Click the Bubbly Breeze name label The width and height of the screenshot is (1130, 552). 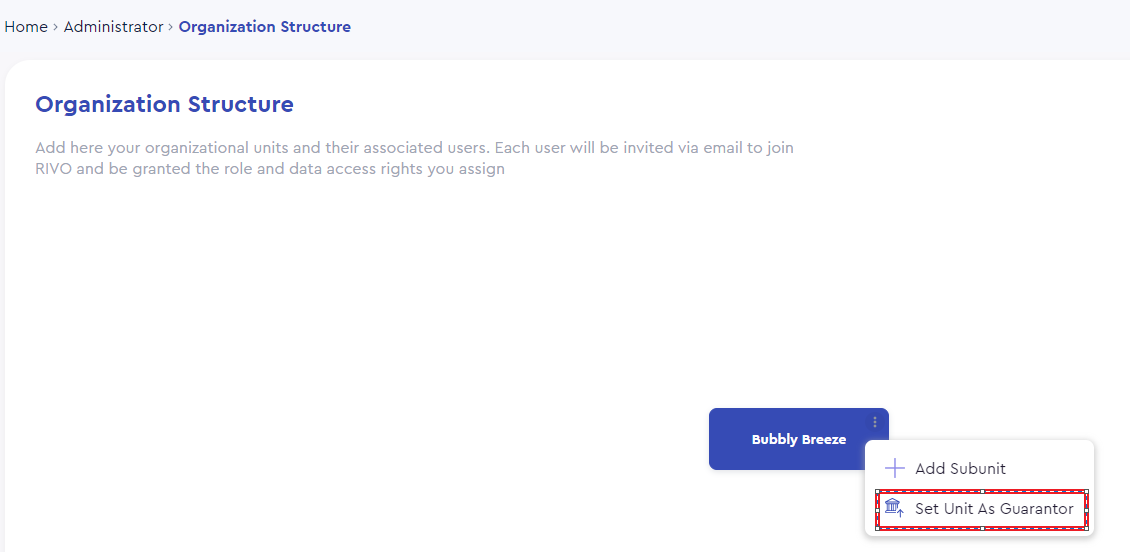click(x=798, y=440)
